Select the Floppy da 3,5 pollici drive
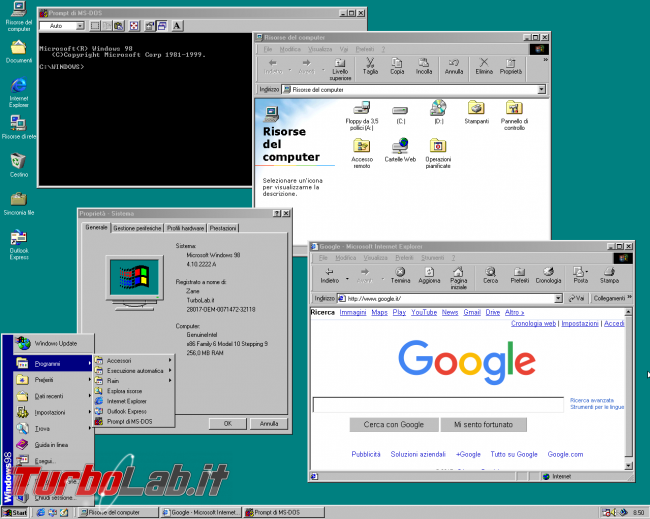 click(362, 116)
